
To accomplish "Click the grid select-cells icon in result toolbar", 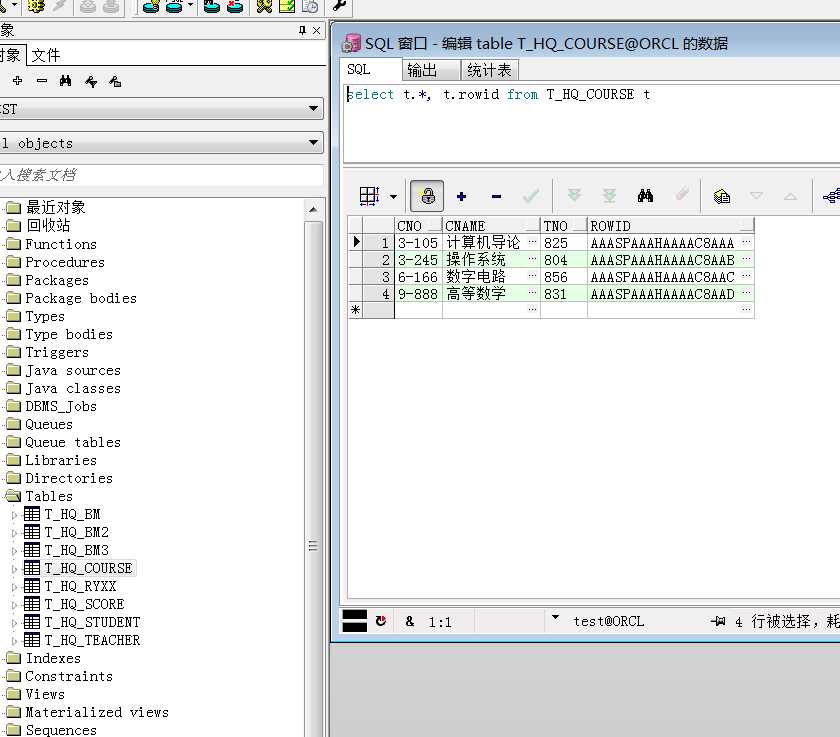I will click(369, 196).
